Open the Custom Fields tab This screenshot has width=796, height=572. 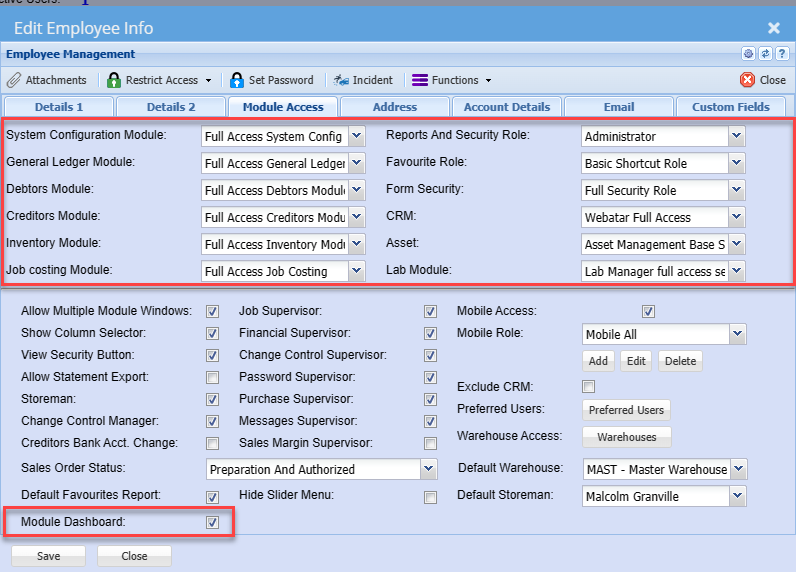[730, 107]
